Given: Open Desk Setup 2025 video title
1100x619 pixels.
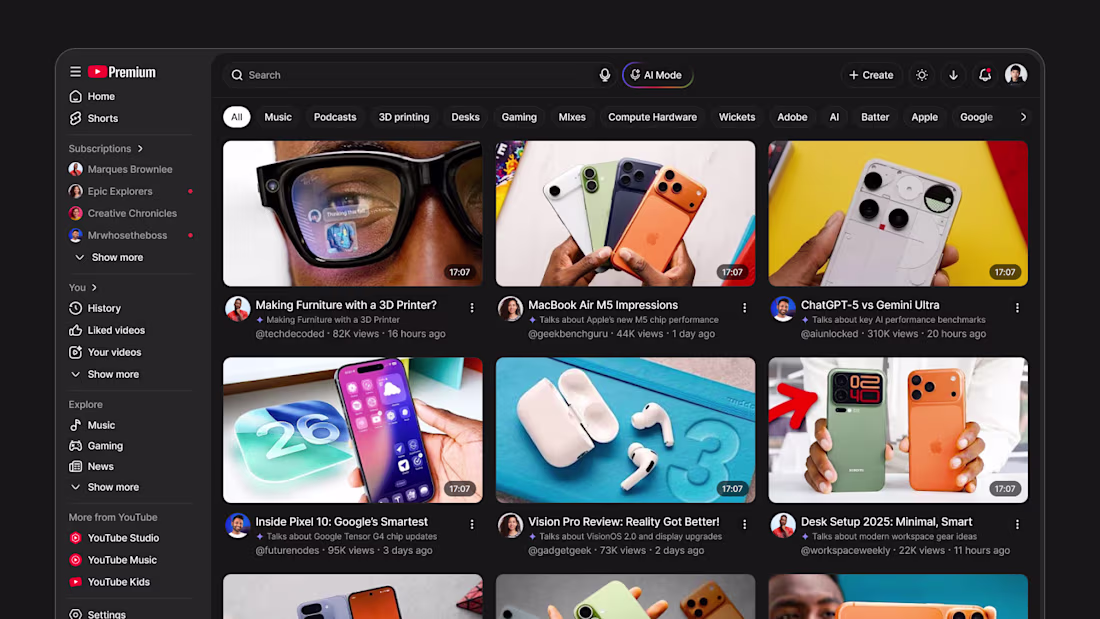Looking at the screenshot, I should [887, 522].
